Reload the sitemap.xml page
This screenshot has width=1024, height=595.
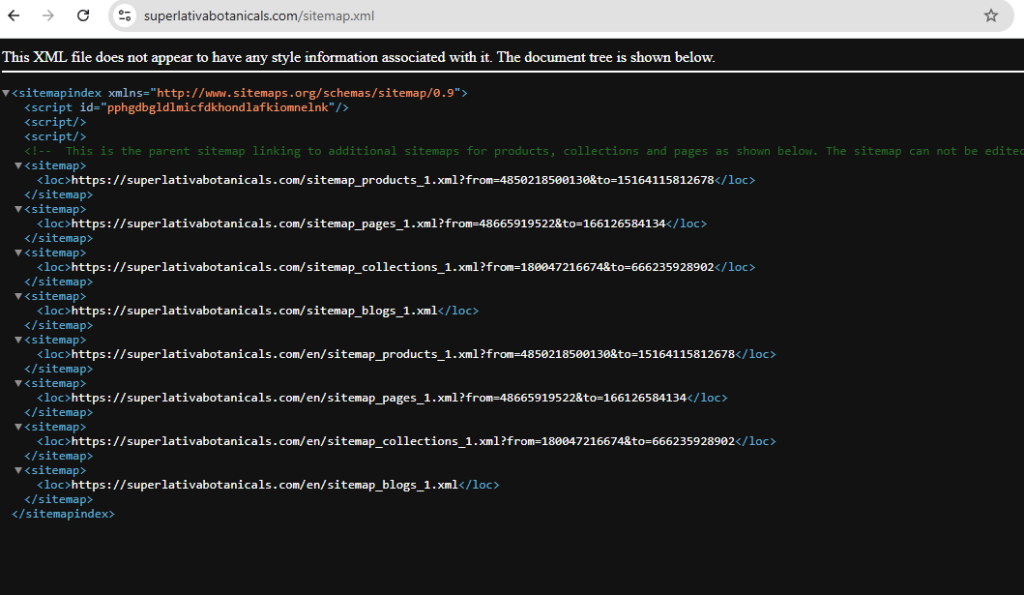point(83,16)
